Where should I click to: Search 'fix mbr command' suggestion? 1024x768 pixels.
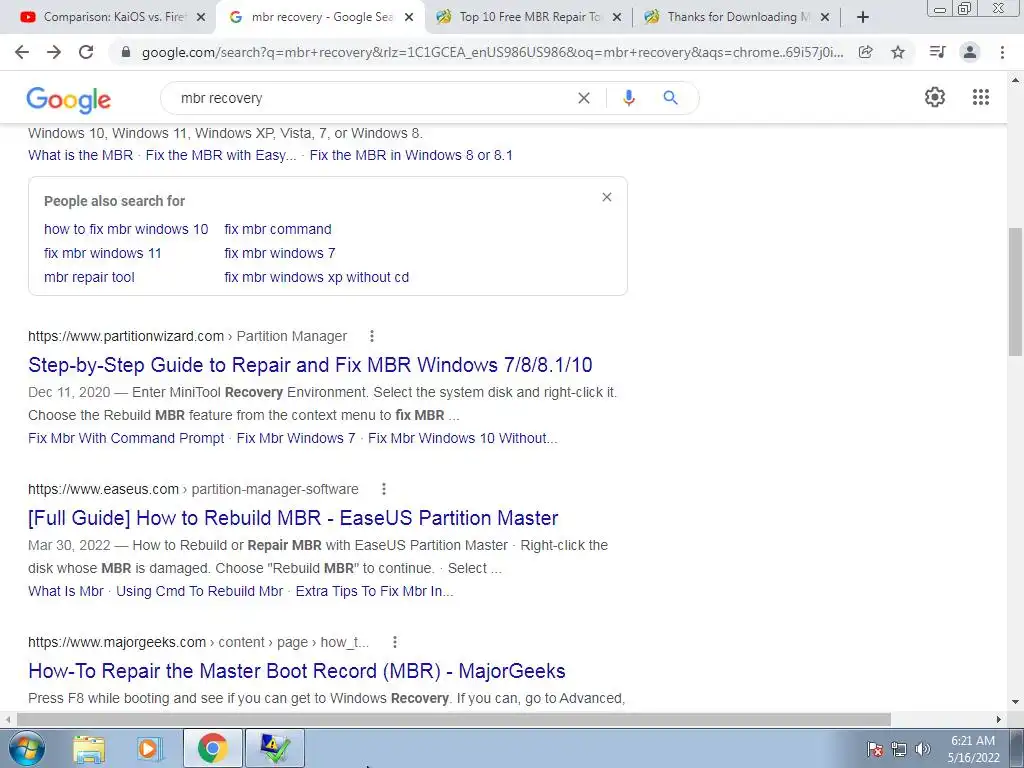click(x=278, y=229)
